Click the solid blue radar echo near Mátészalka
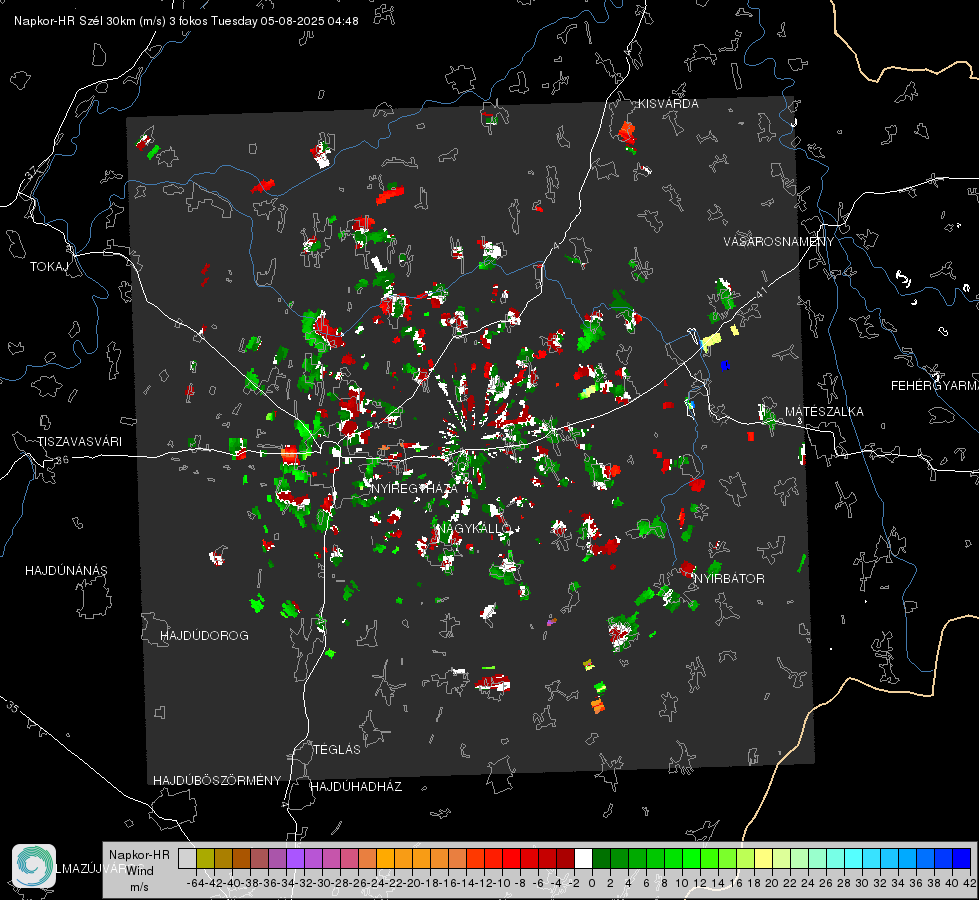Image resolution: width=979 pixels, height=900 pixels. [x=725, y=365]
